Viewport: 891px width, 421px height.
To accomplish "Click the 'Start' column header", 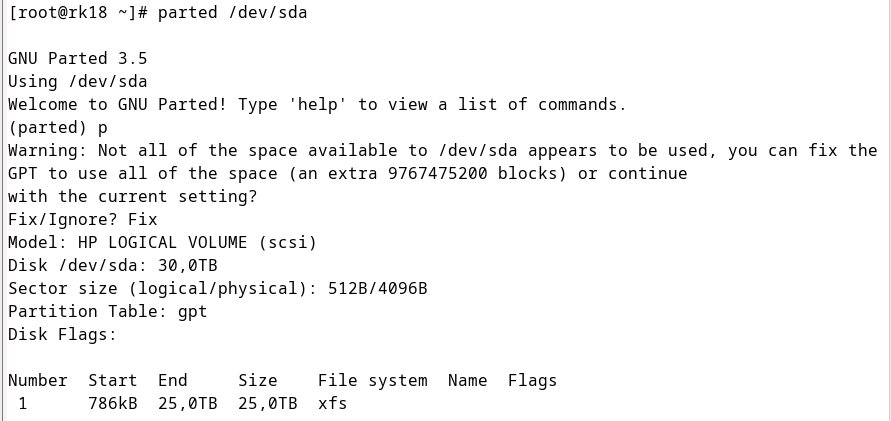I will click(113, 381).
